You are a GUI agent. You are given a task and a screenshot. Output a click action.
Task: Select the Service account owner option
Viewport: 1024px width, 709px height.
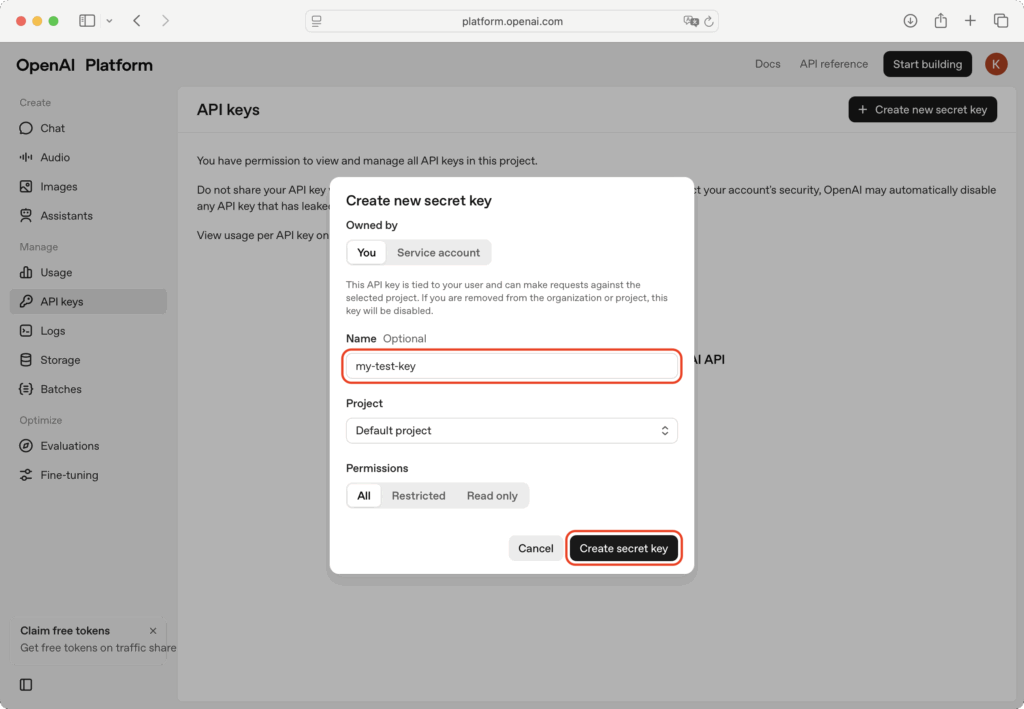coord(438,253)
